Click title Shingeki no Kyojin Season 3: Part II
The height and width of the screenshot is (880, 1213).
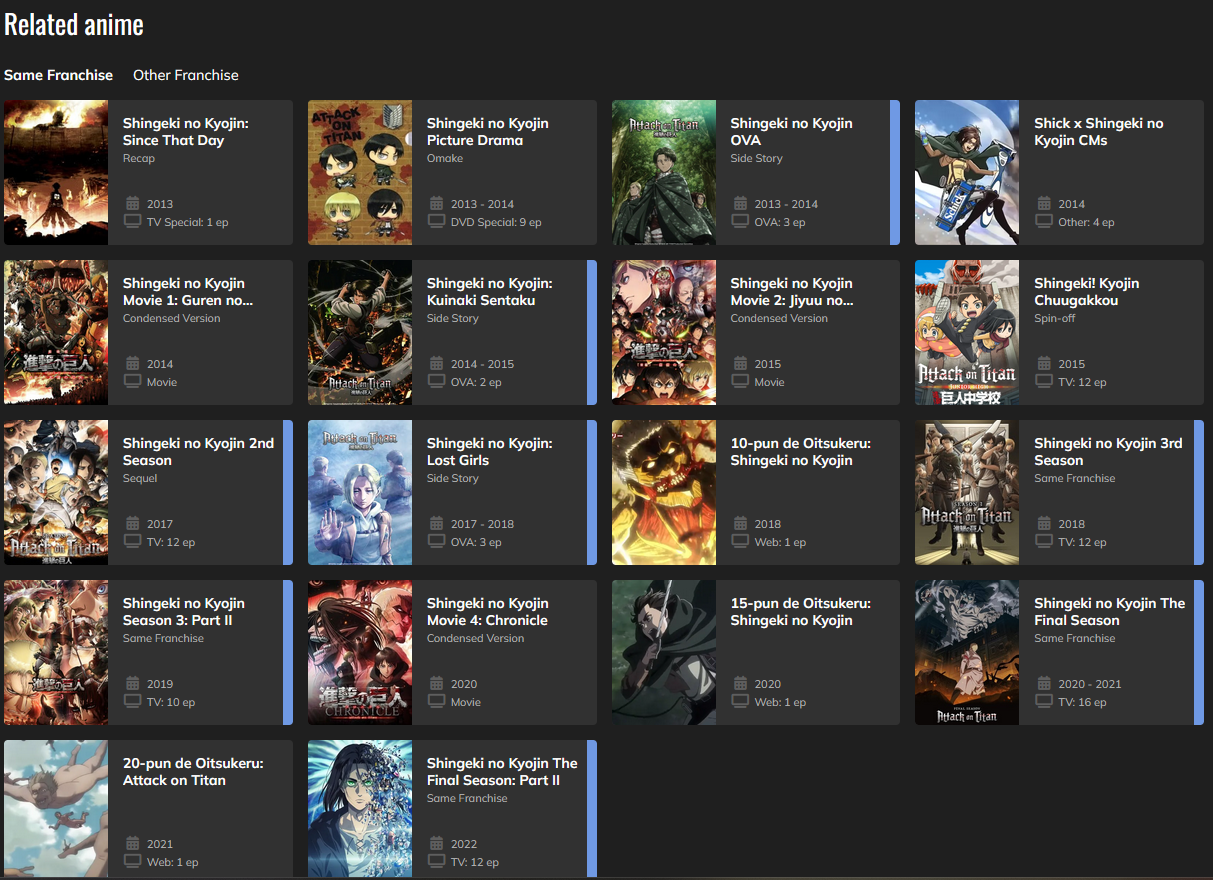(184, 612)
